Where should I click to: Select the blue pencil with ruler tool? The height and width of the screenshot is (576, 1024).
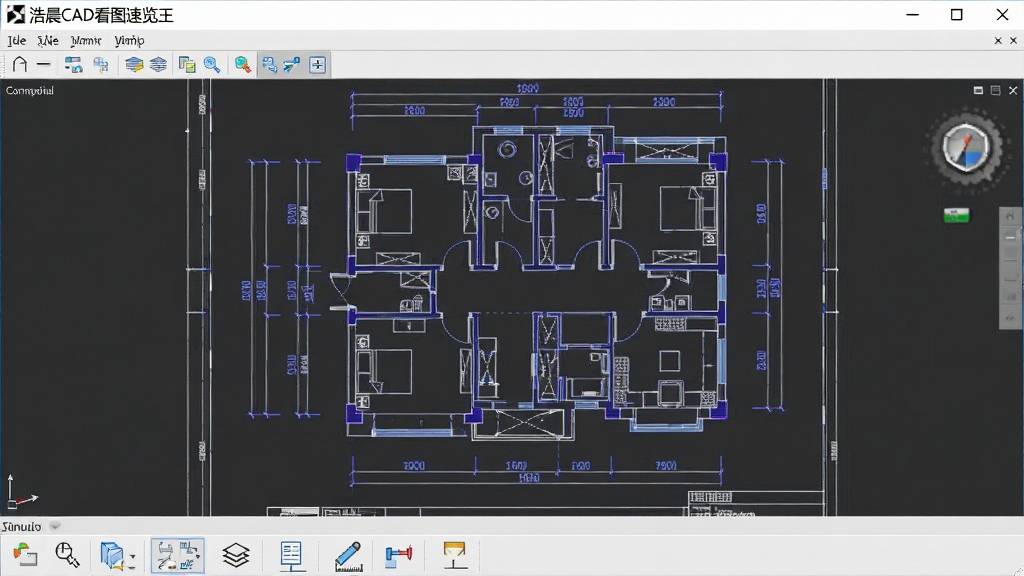(x=348, y=556)
